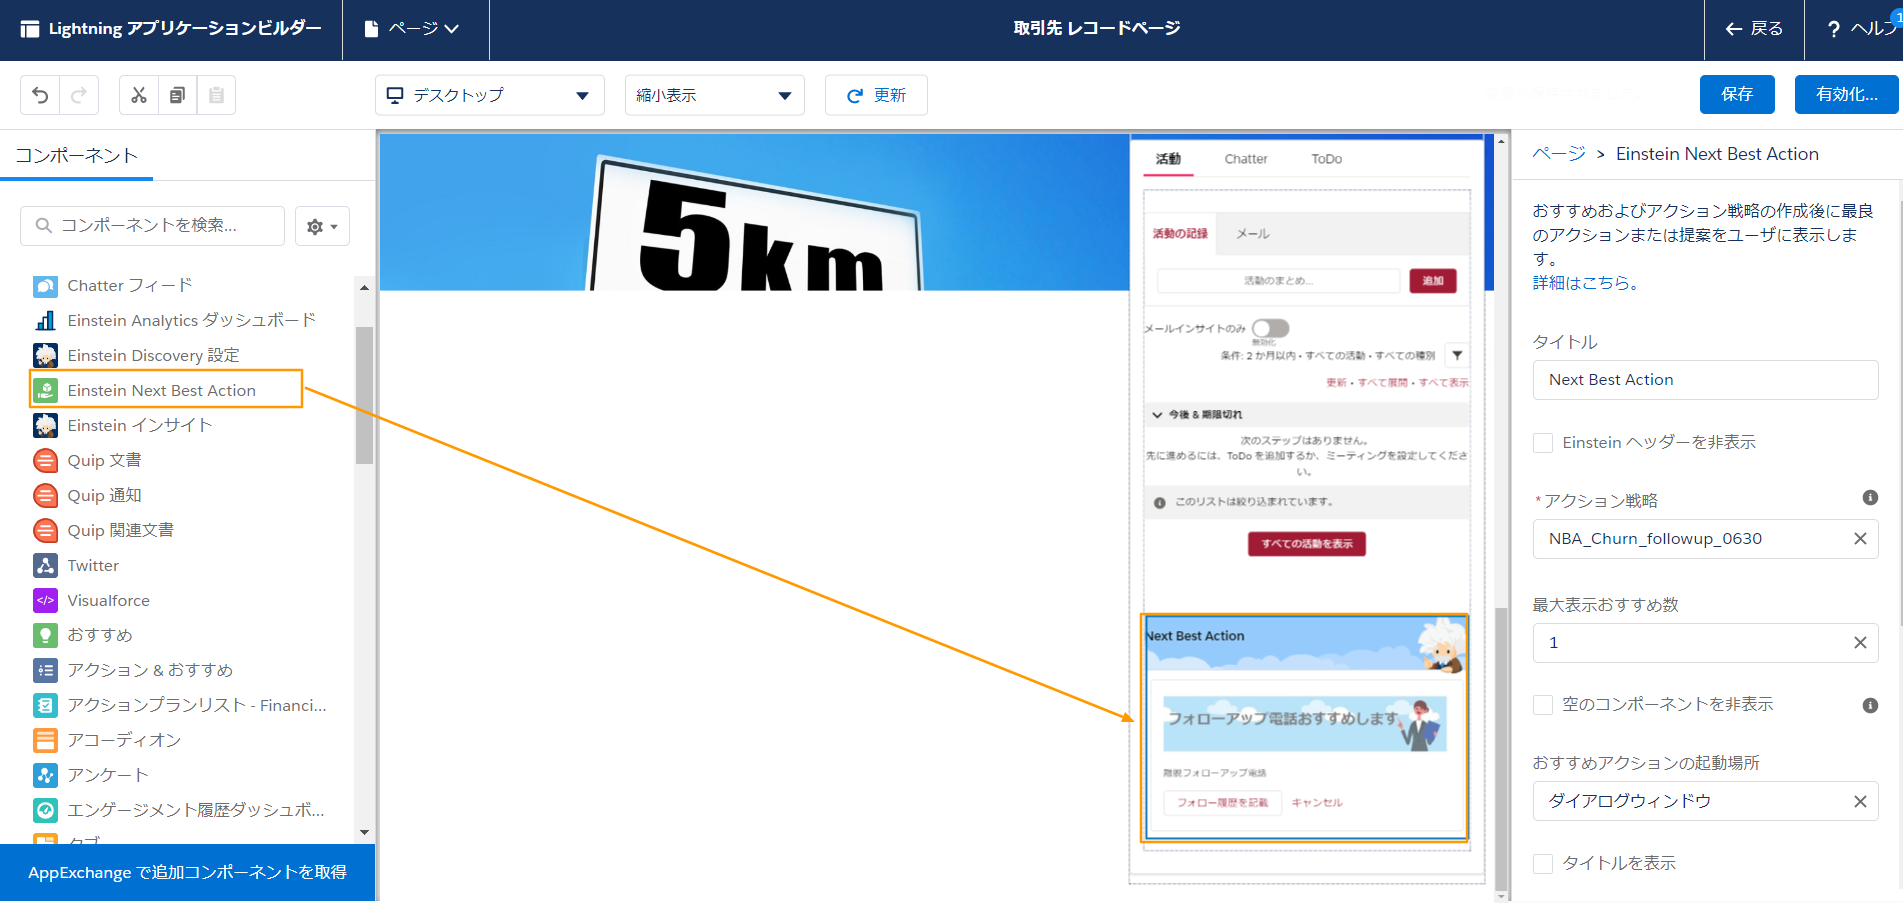The width and height of the screenshot is (1903, 903).
Task: Open the 縮小表示 zoom dropdown
Action: coord(714,95)
